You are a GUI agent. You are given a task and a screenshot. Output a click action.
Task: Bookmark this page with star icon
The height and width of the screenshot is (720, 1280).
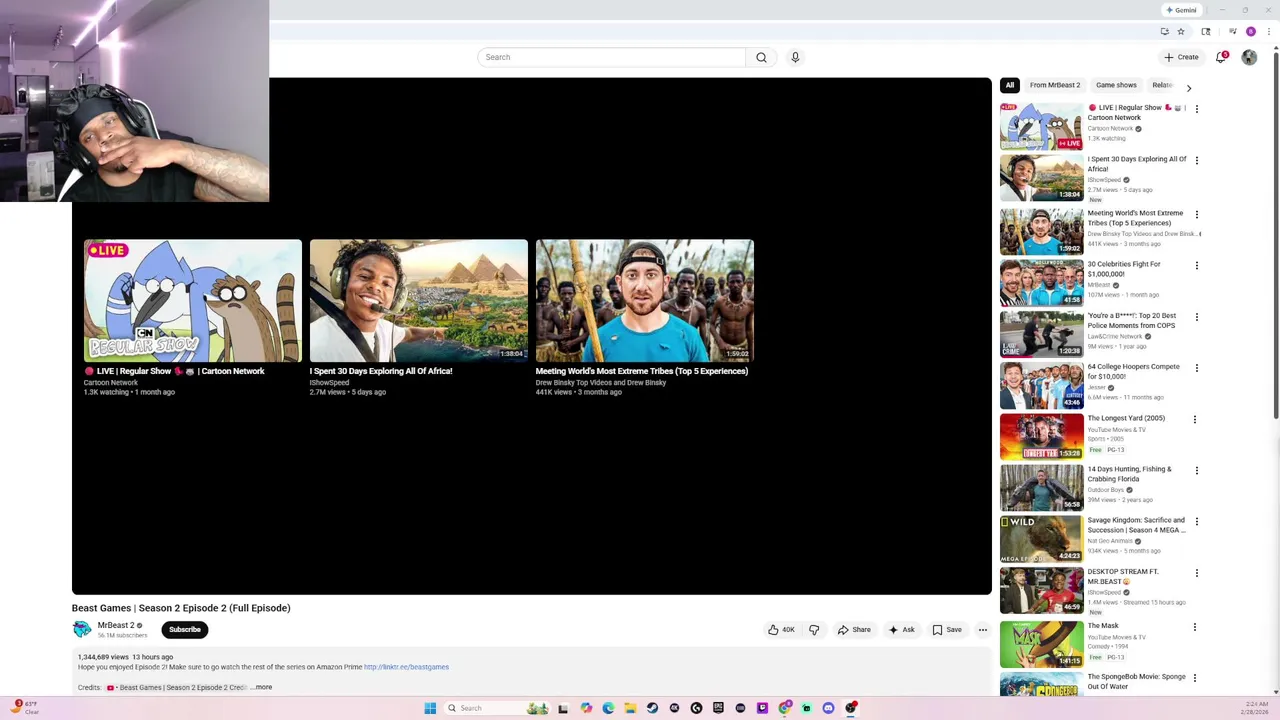click(1181, 31)
